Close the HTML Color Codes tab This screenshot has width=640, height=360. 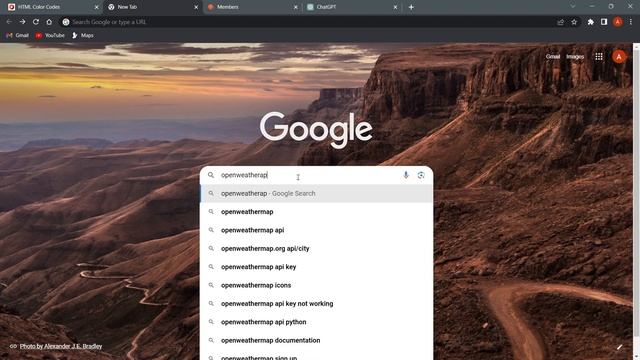pos(96,7)
